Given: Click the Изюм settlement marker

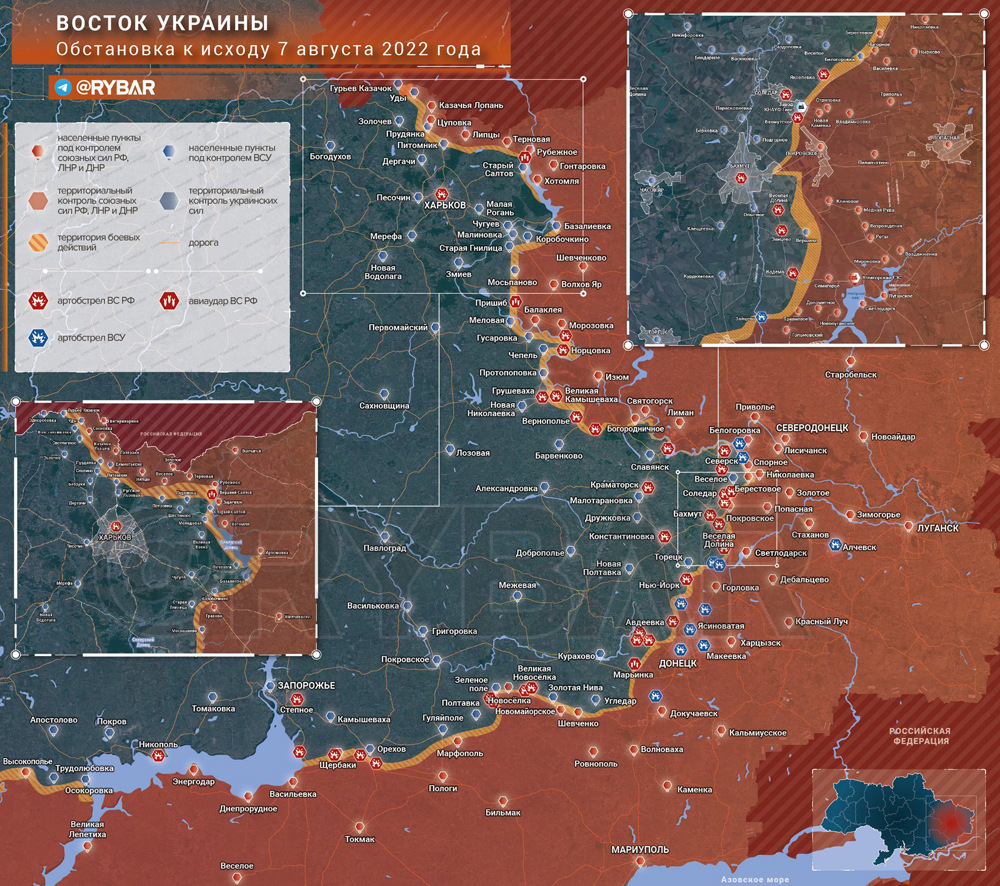Looking at the screenshot, I should 598,376.
